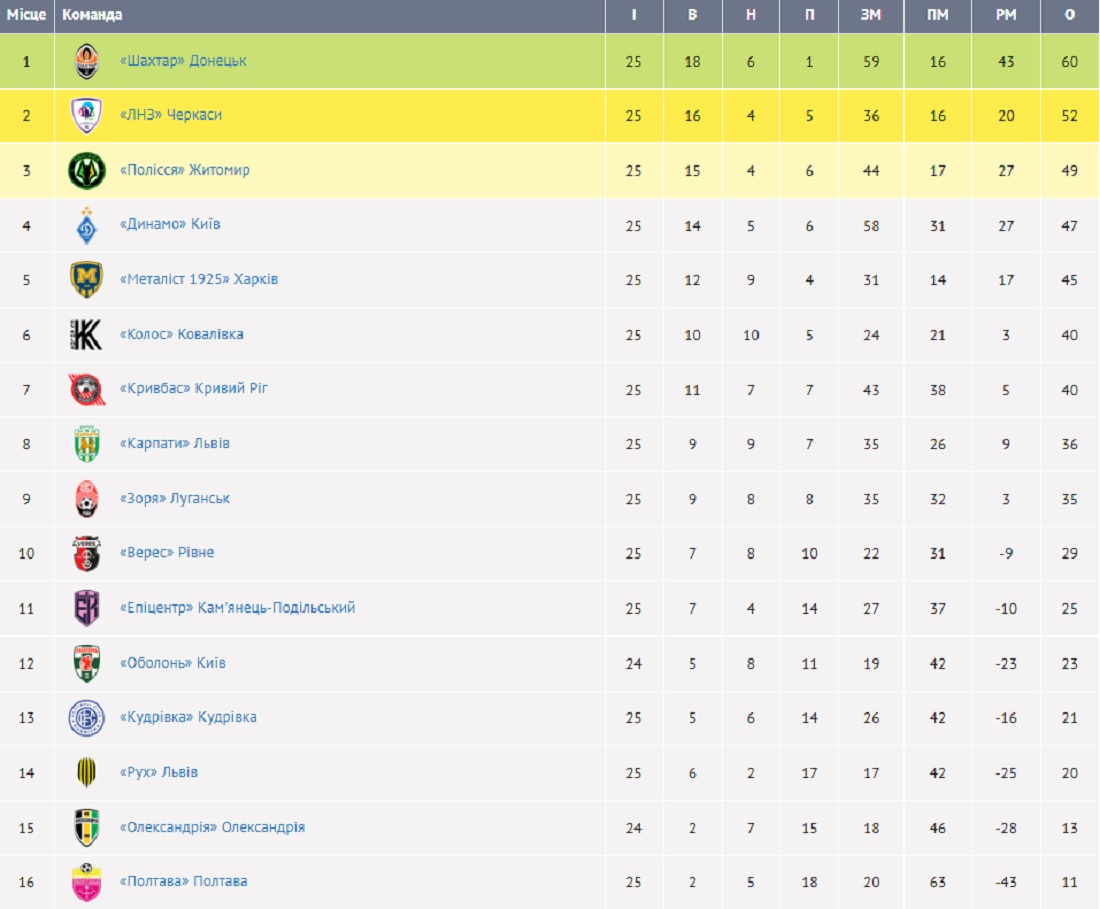This screenshot has width=1100, height=909.
Task: Open «Епіцентр» Кам'янець-Подільський team page
Action: 237,607
